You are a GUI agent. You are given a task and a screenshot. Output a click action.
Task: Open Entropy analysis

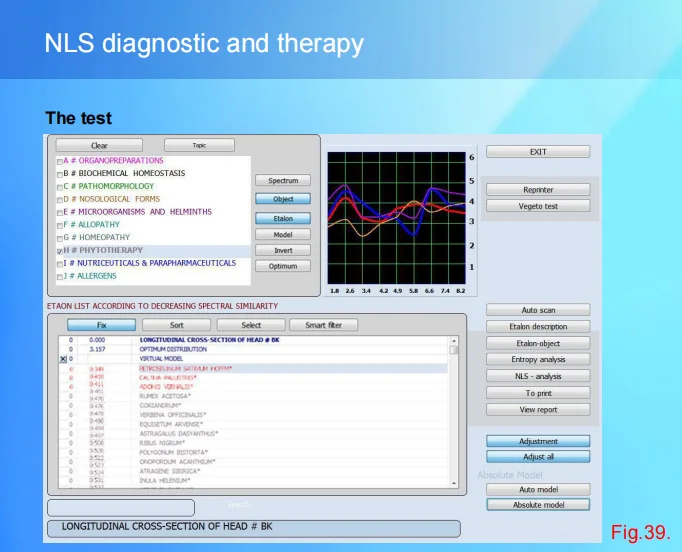click(538, 359)
